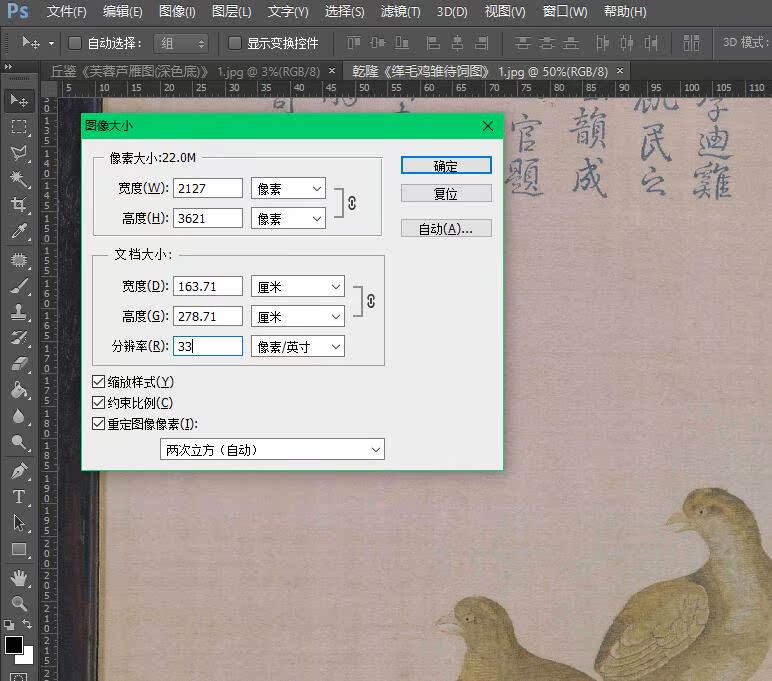Open the 像素/英寸 resolution unit dropdown
The image size is (772, 681).
tap(298, 347)
